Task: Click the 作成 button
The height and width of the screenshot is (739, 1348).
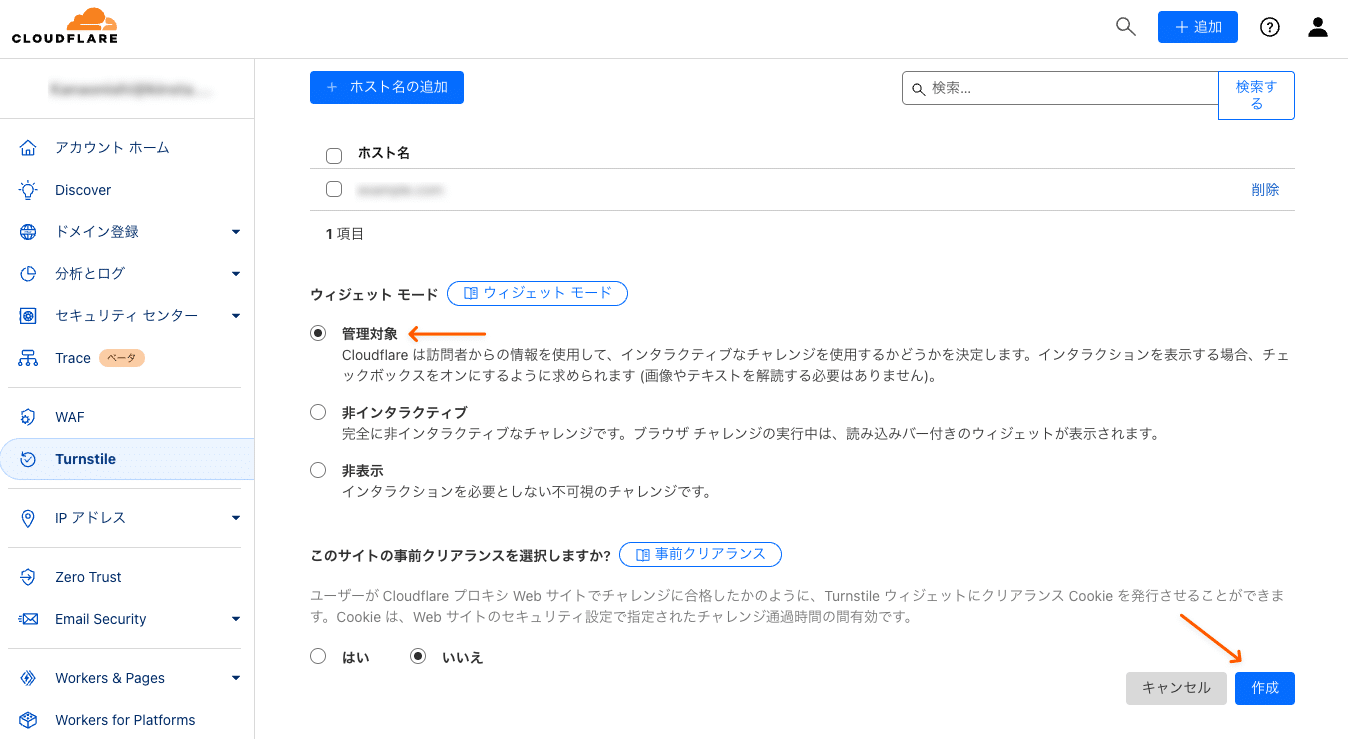Action: click(1264, 688)
